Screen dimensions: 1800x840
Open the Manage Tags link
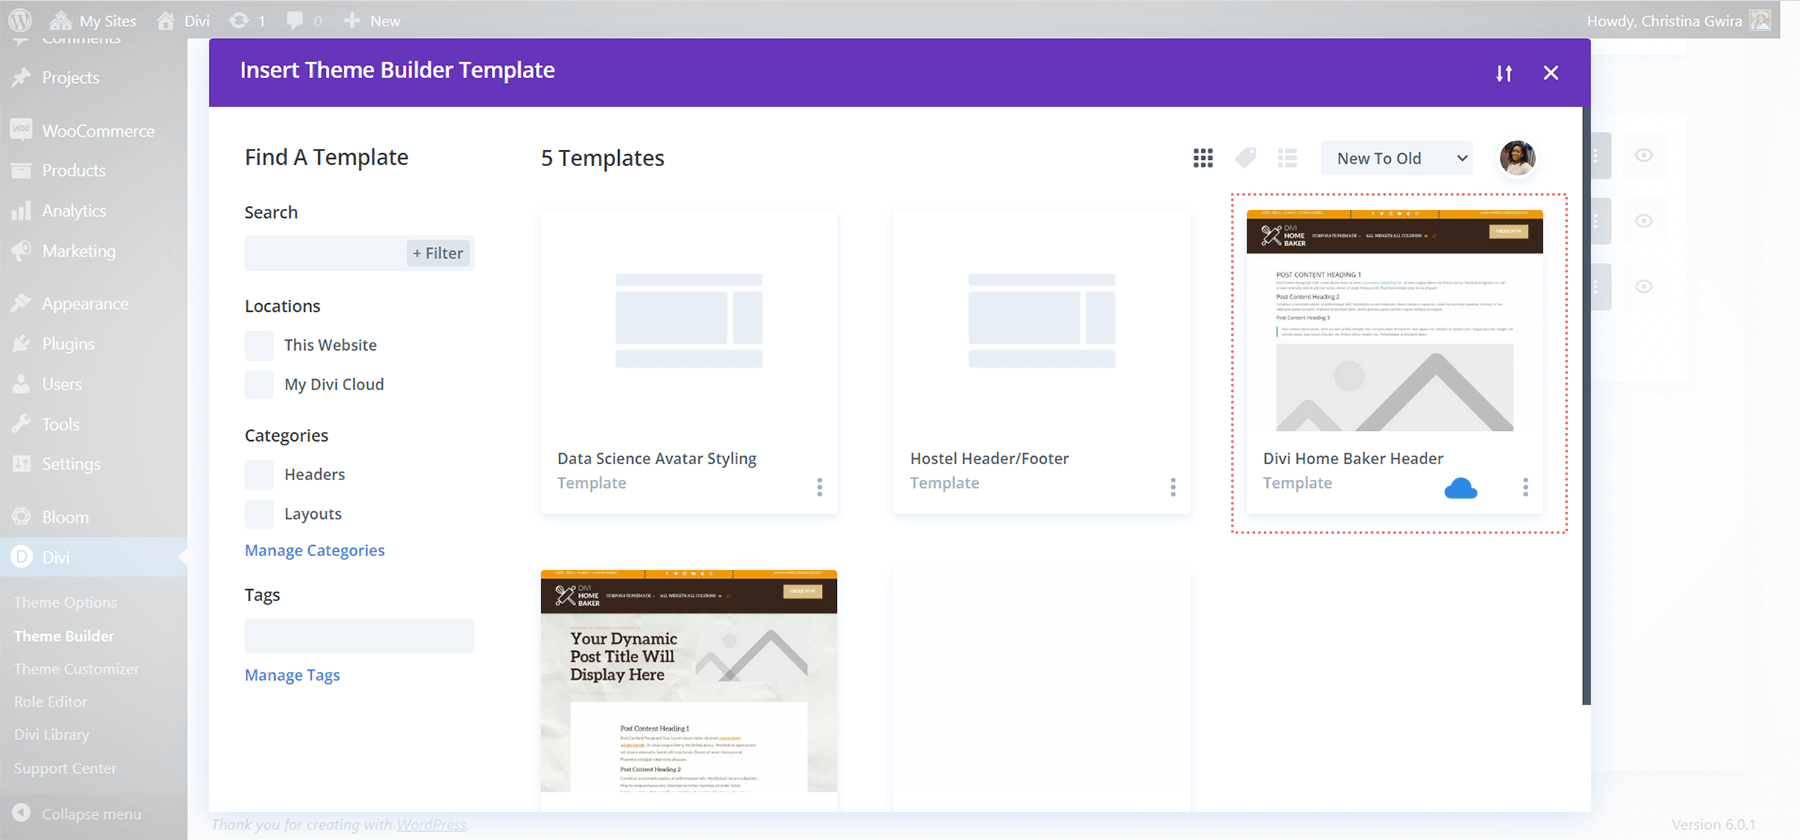292,676
